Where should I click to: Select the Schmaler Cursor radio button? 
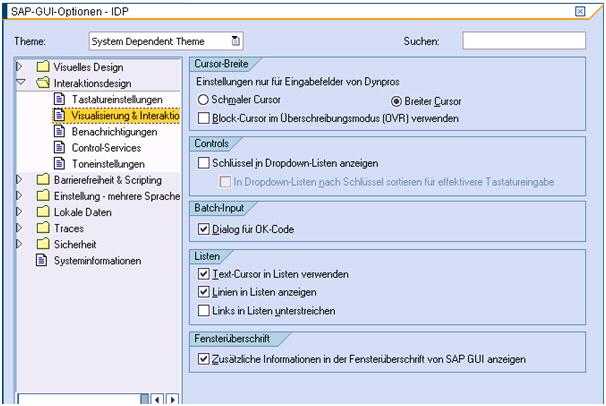click(203, 101)
